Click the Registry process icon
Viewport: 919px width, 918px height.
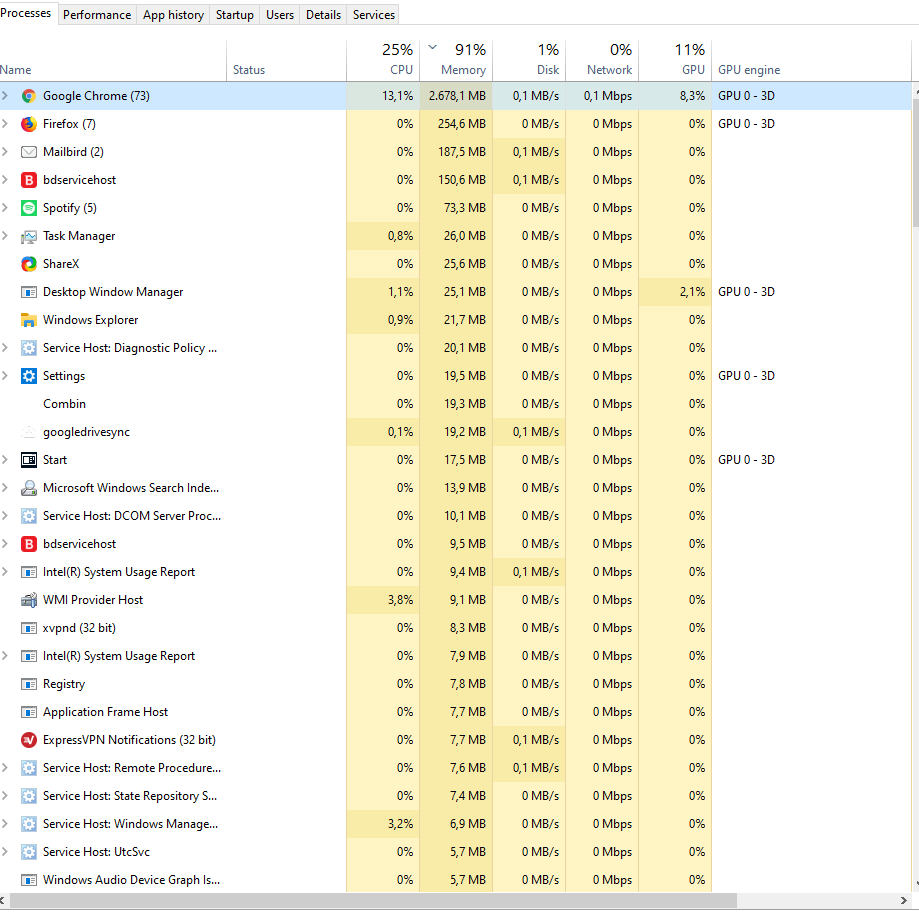[x=28, y=684]
